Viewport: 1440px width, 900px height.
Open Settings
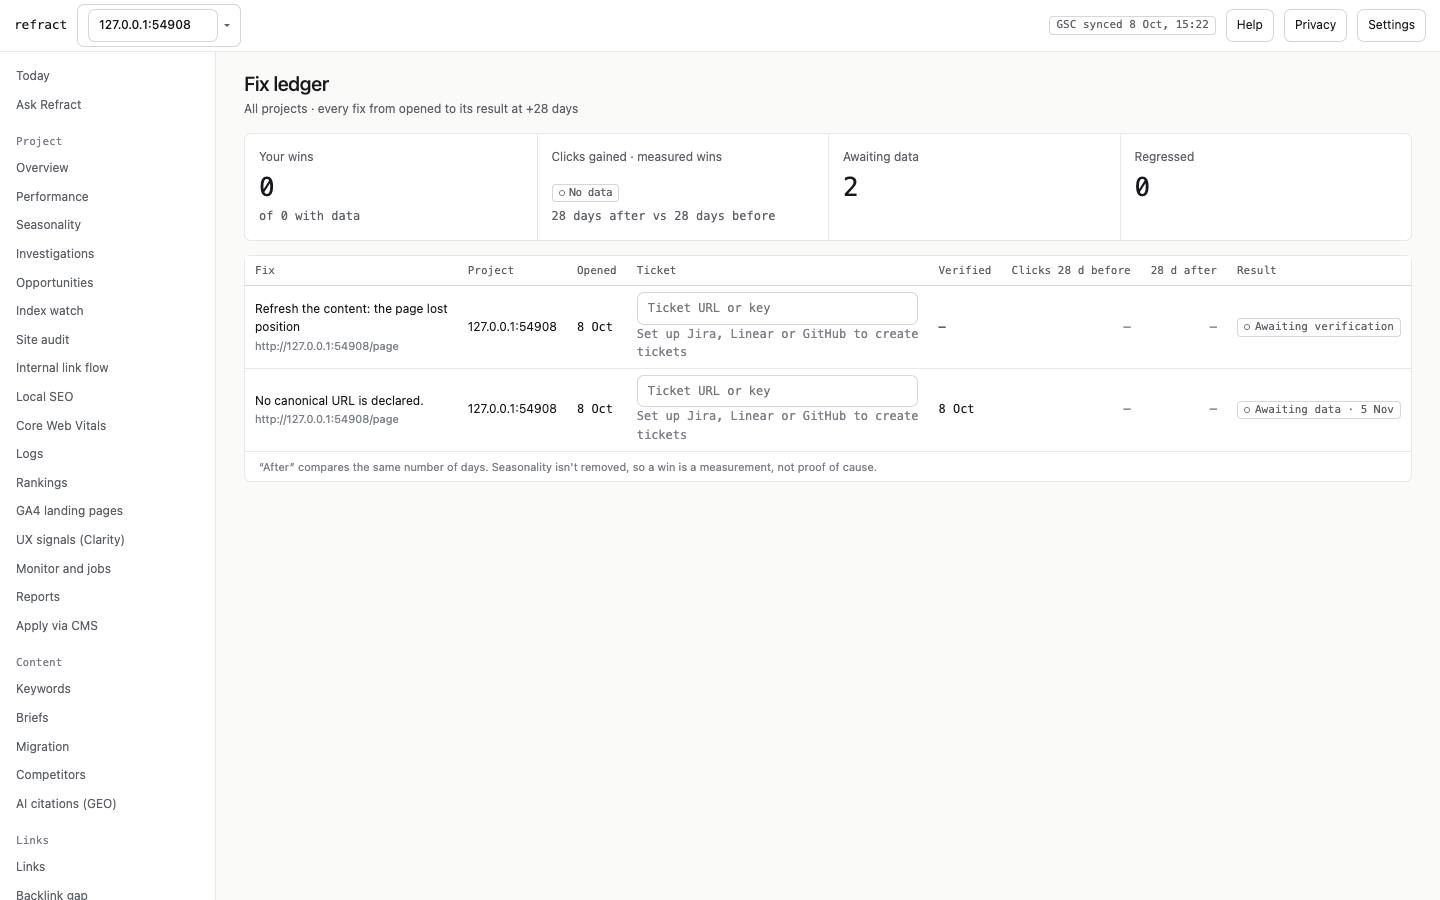[x=1391, y=25]
